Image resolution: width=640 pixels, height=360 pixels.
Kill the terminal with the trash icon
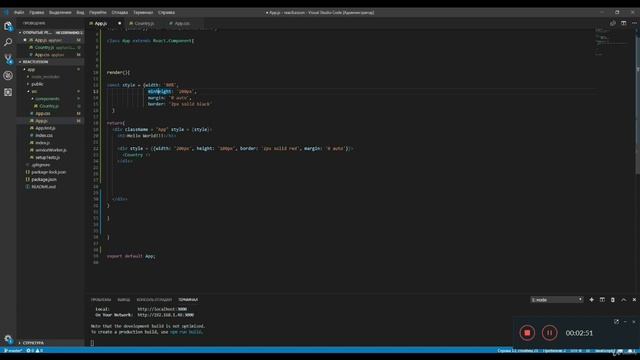[613, 300]
